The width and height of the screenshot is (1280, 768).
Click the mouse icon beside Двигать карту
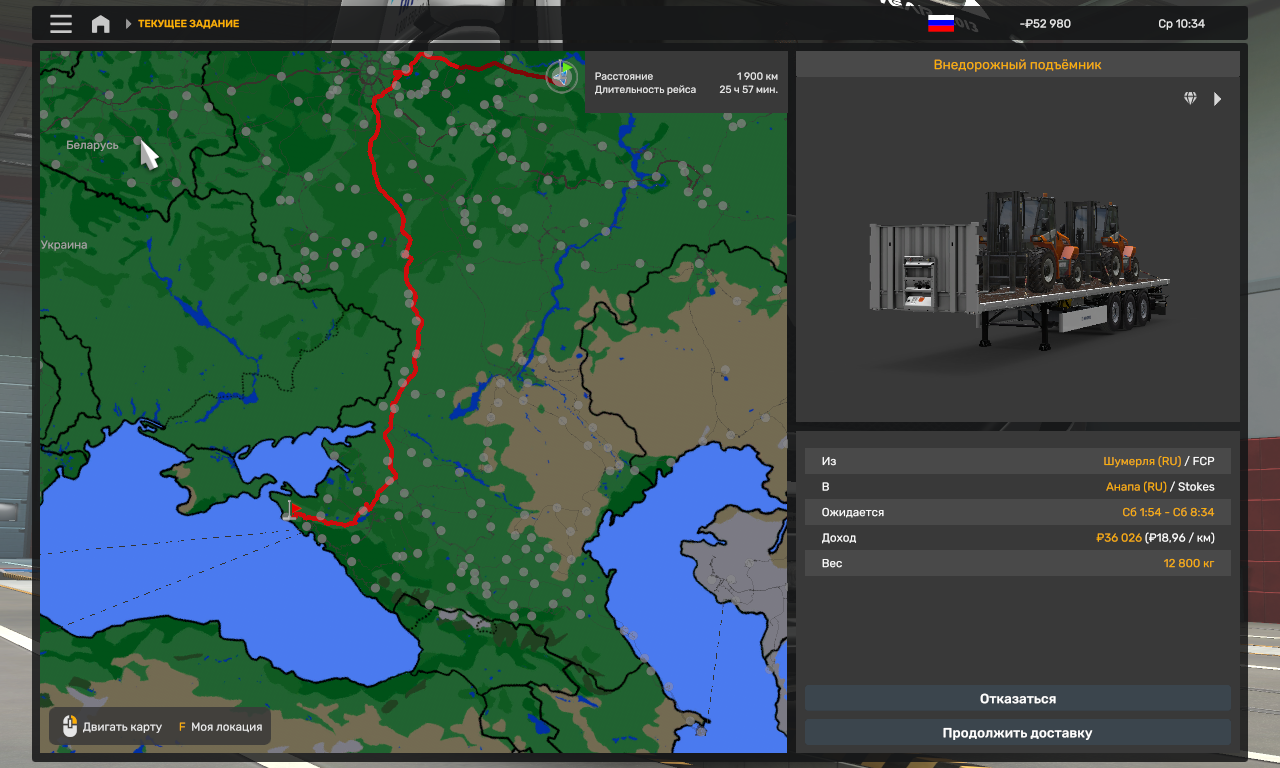(x=69, y=727)
